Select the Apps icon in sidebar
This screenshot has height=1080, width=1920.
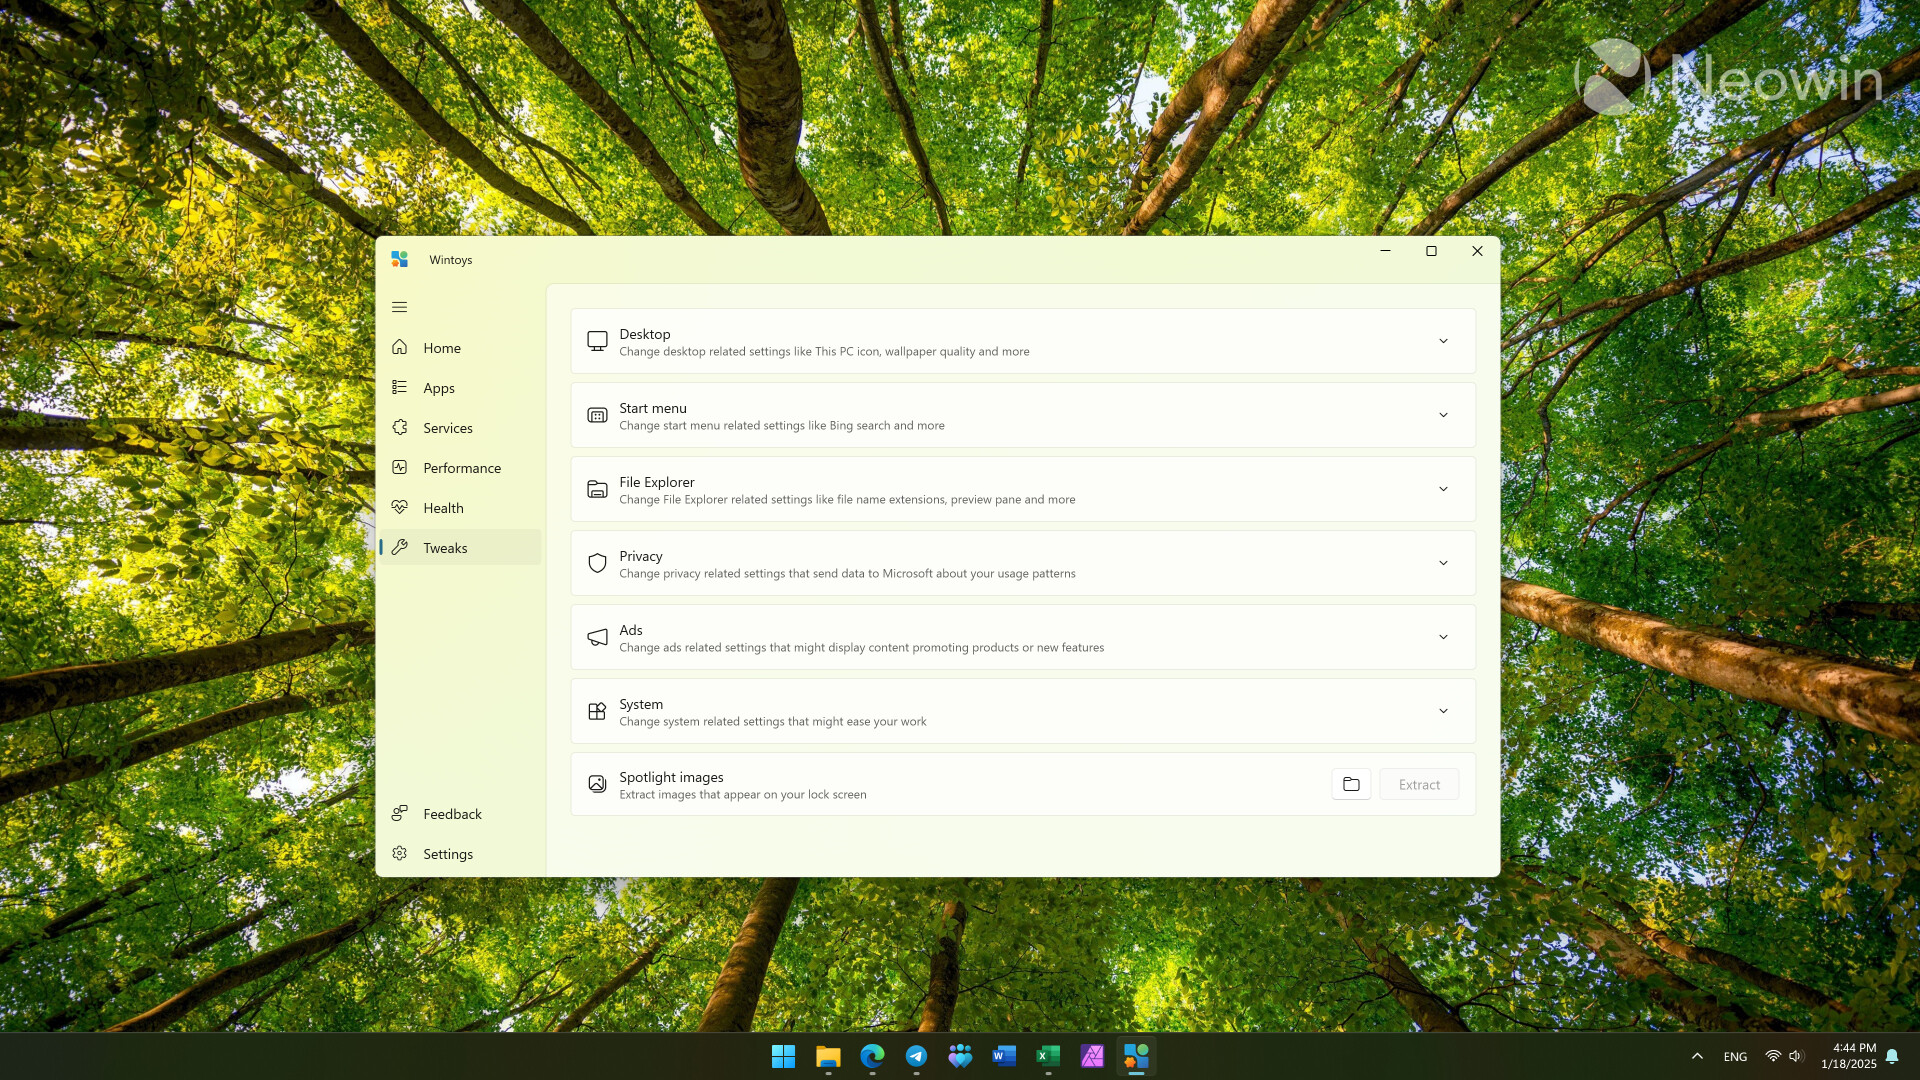[400, 386]
